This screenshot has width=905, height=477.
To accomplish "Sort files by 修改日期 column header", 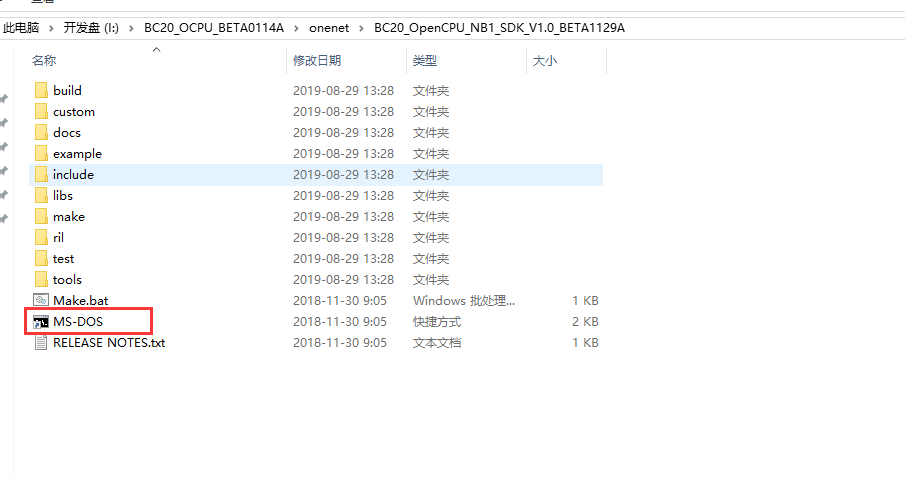I will pyautogui.click(x=317, y=60).
